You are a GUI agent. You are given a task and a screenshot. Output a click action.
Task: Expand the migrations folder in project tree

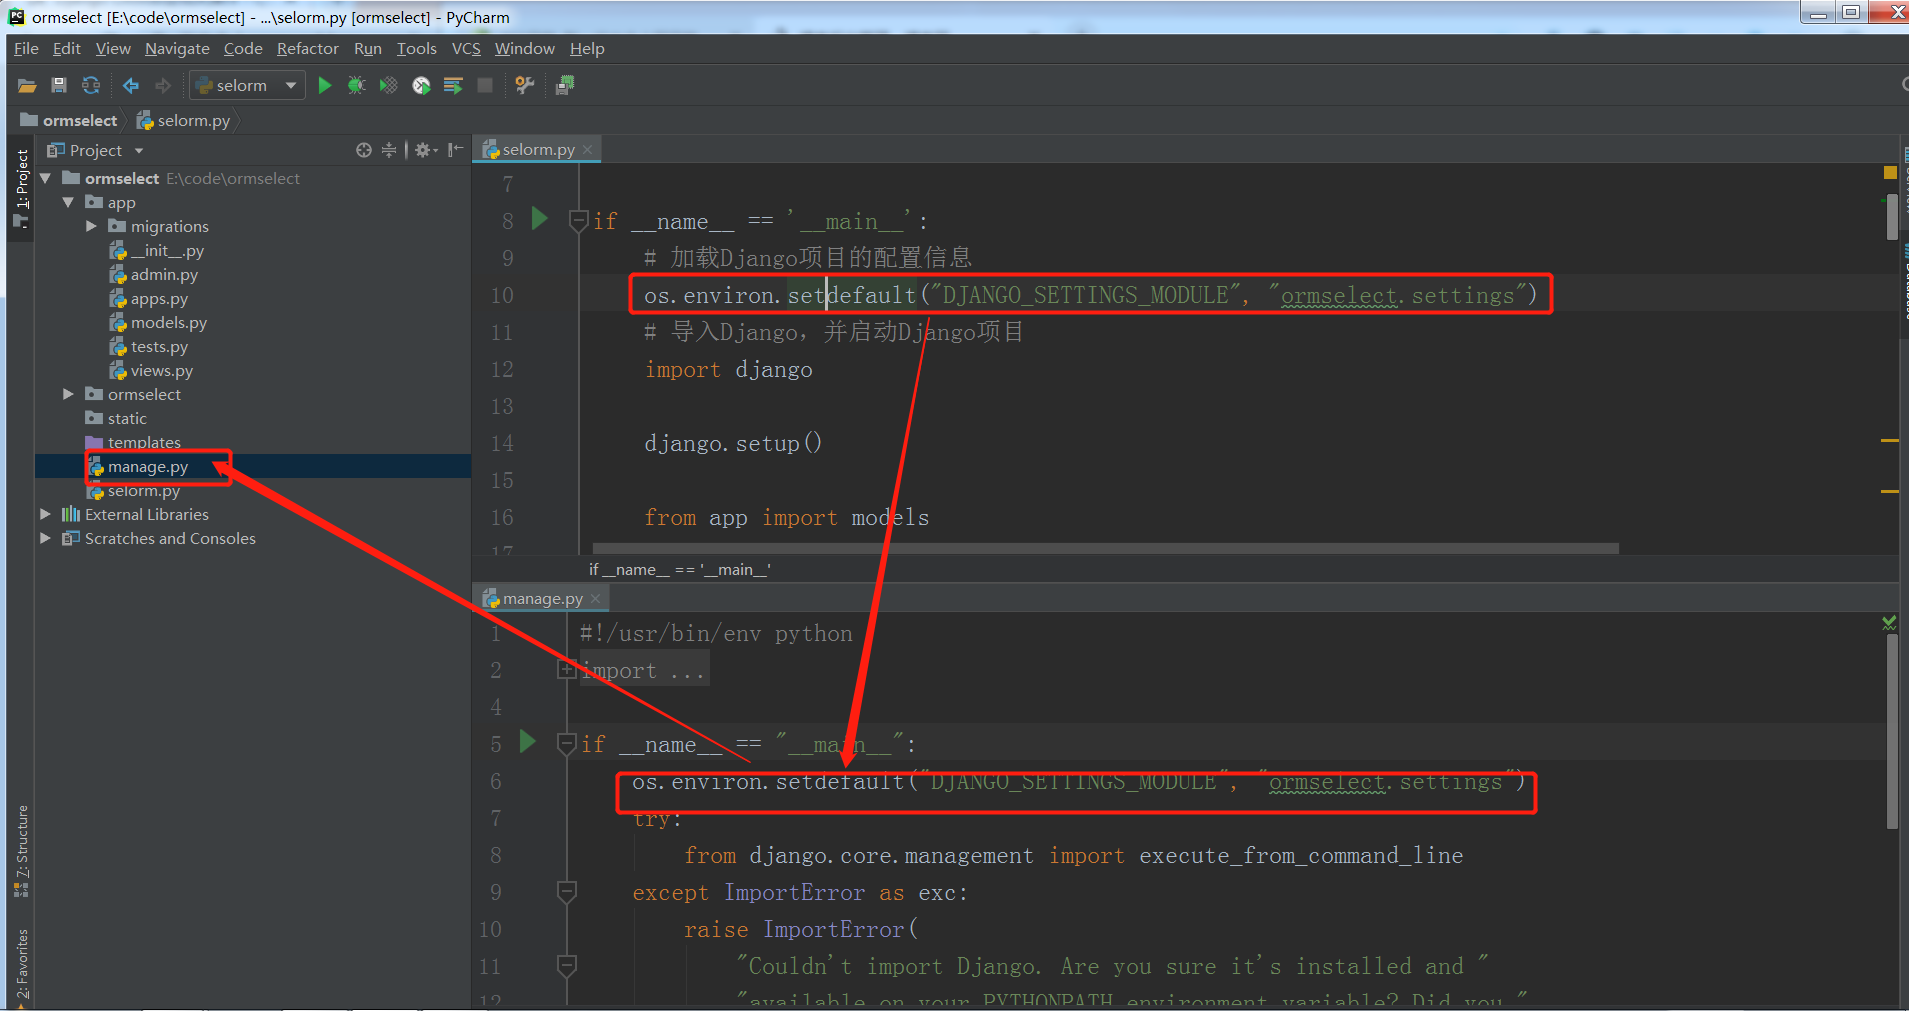point(91,227)
